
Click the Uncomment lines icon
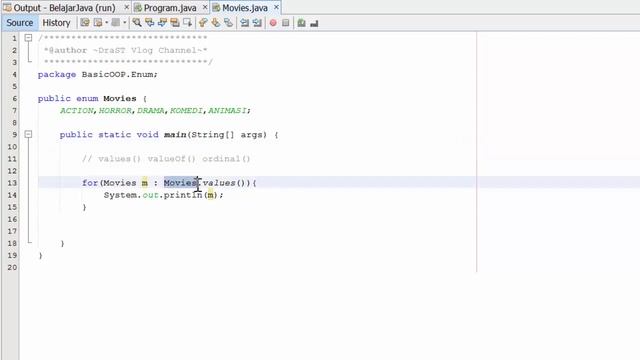point(314,23)
